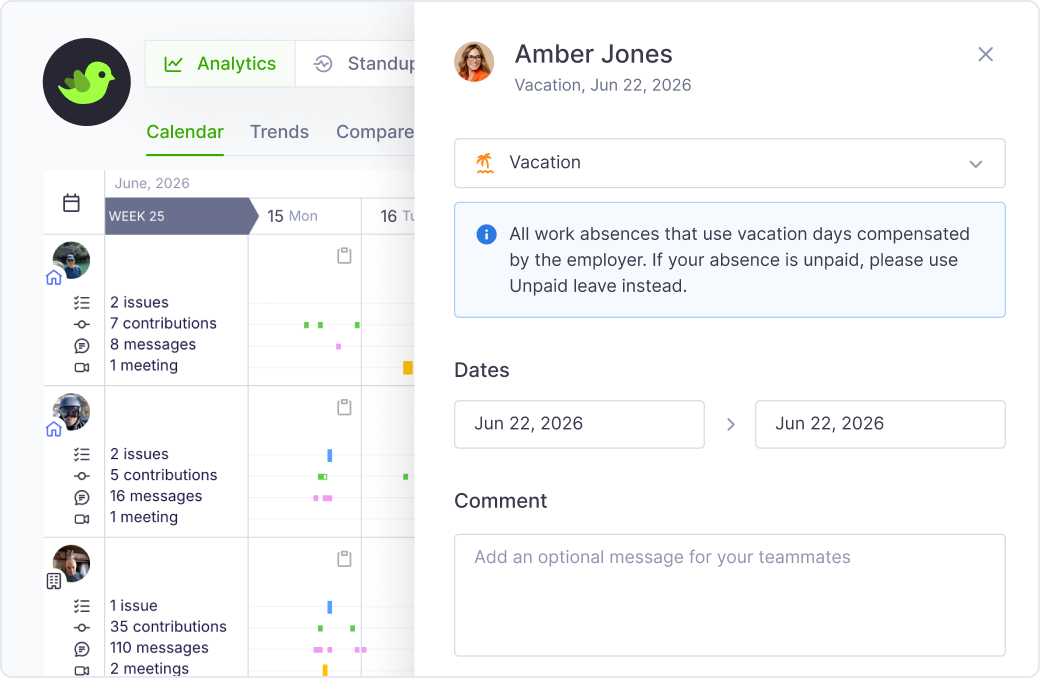Viewport: 1040px width, 678px height.
Task: Click the green bird app logo
Action: tap(87, 82)
